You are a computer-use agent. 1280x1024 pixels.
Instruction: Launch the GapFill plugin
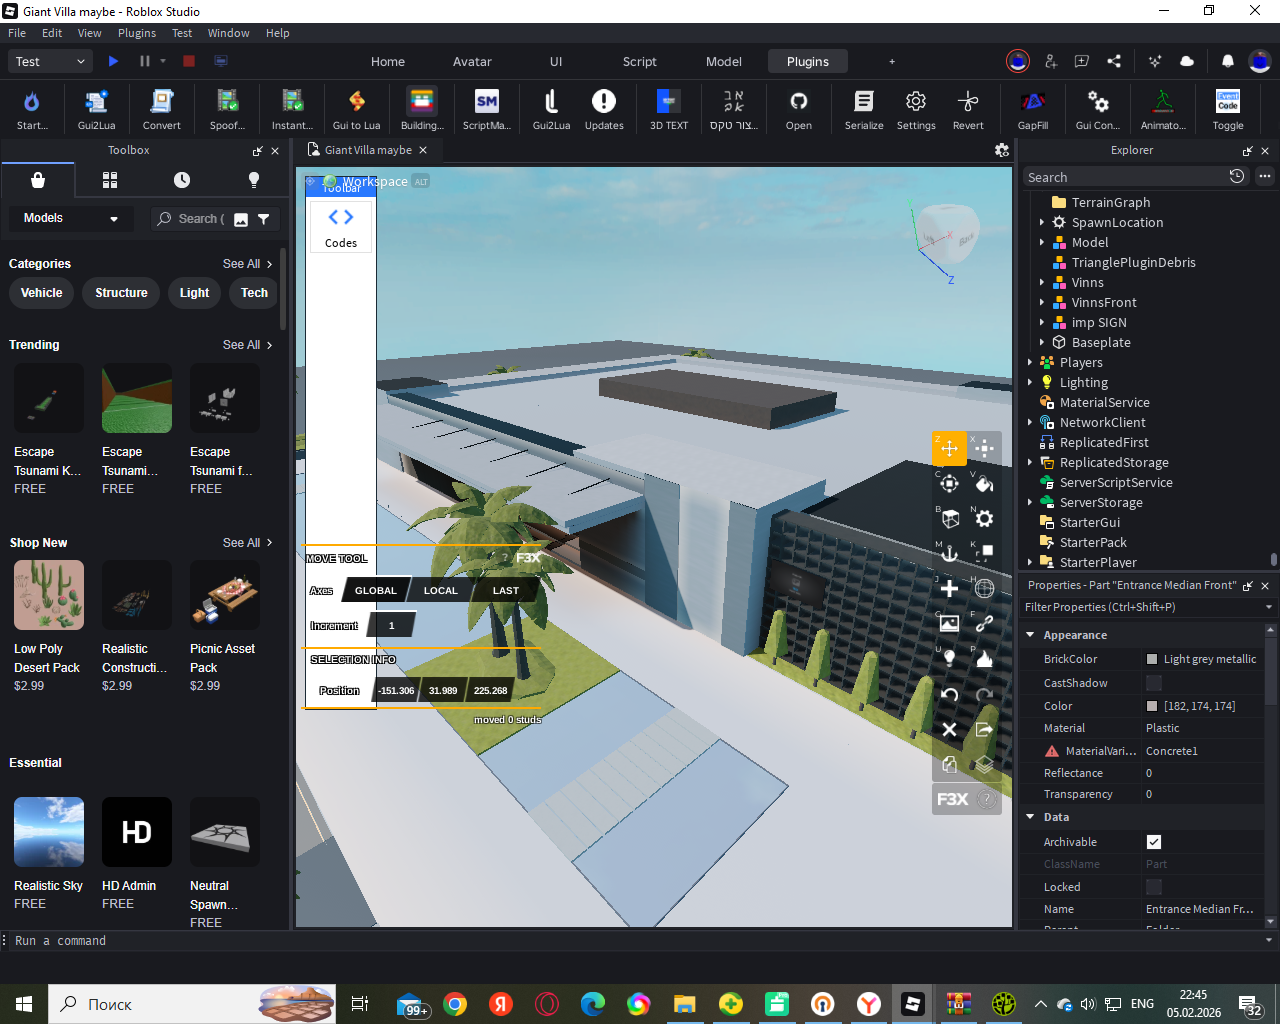(1033, 110)
